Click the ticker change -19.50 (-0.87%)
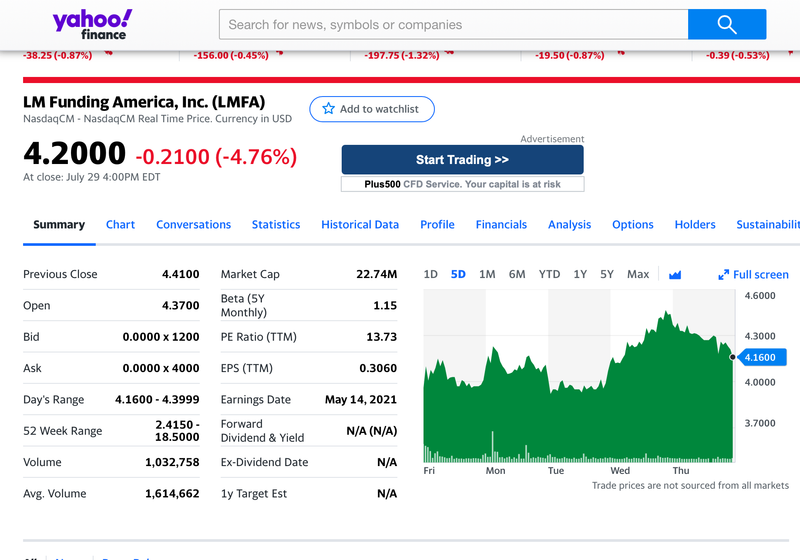800x560 pixels. (x=570, y=55)
